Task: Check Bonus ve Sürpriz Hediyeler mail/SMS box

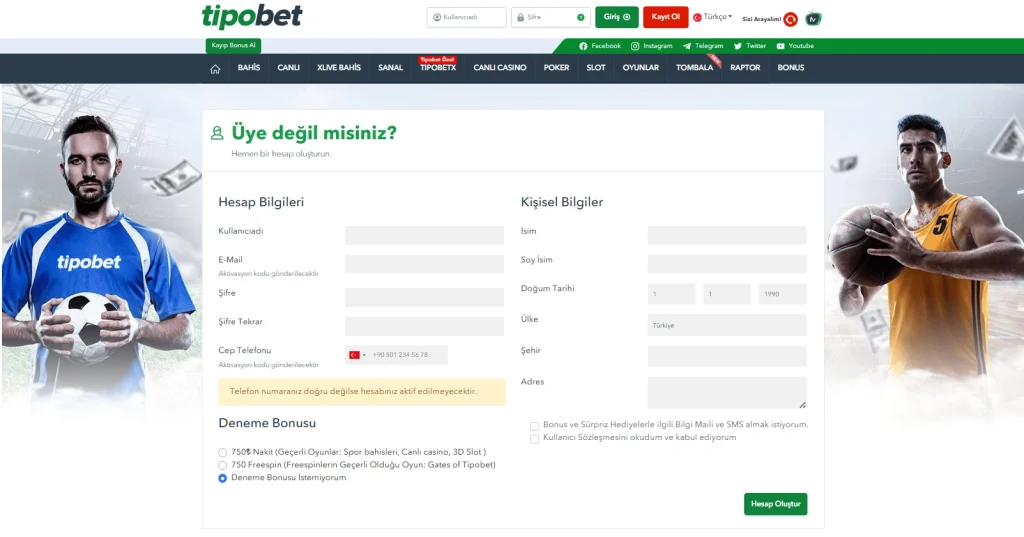Action: pos(534,426)
